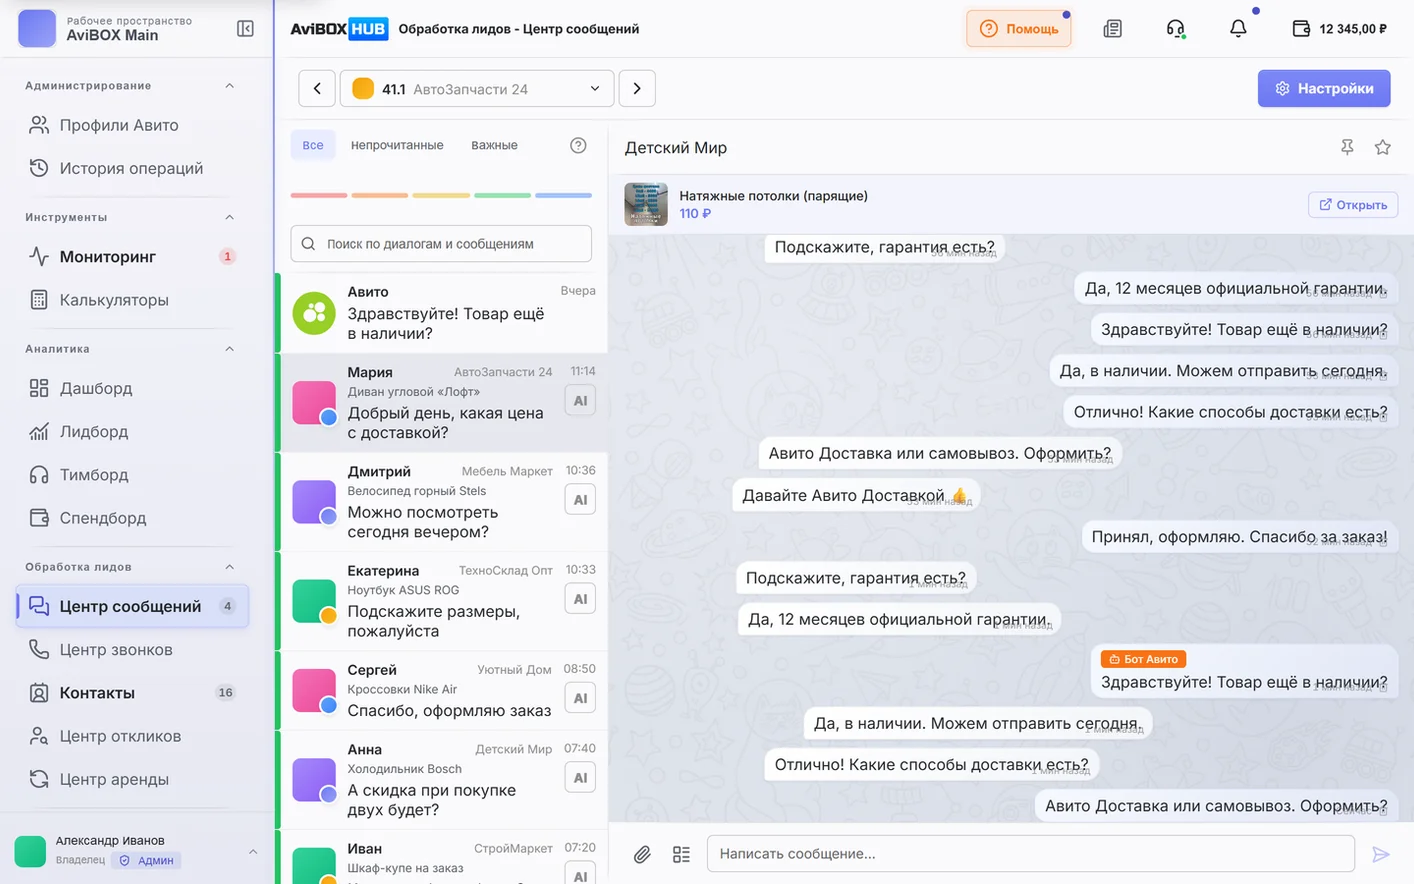Open Центр звонков in the sidebar
The width and height of the screenshot is (1414, 884).
(131, 650)
